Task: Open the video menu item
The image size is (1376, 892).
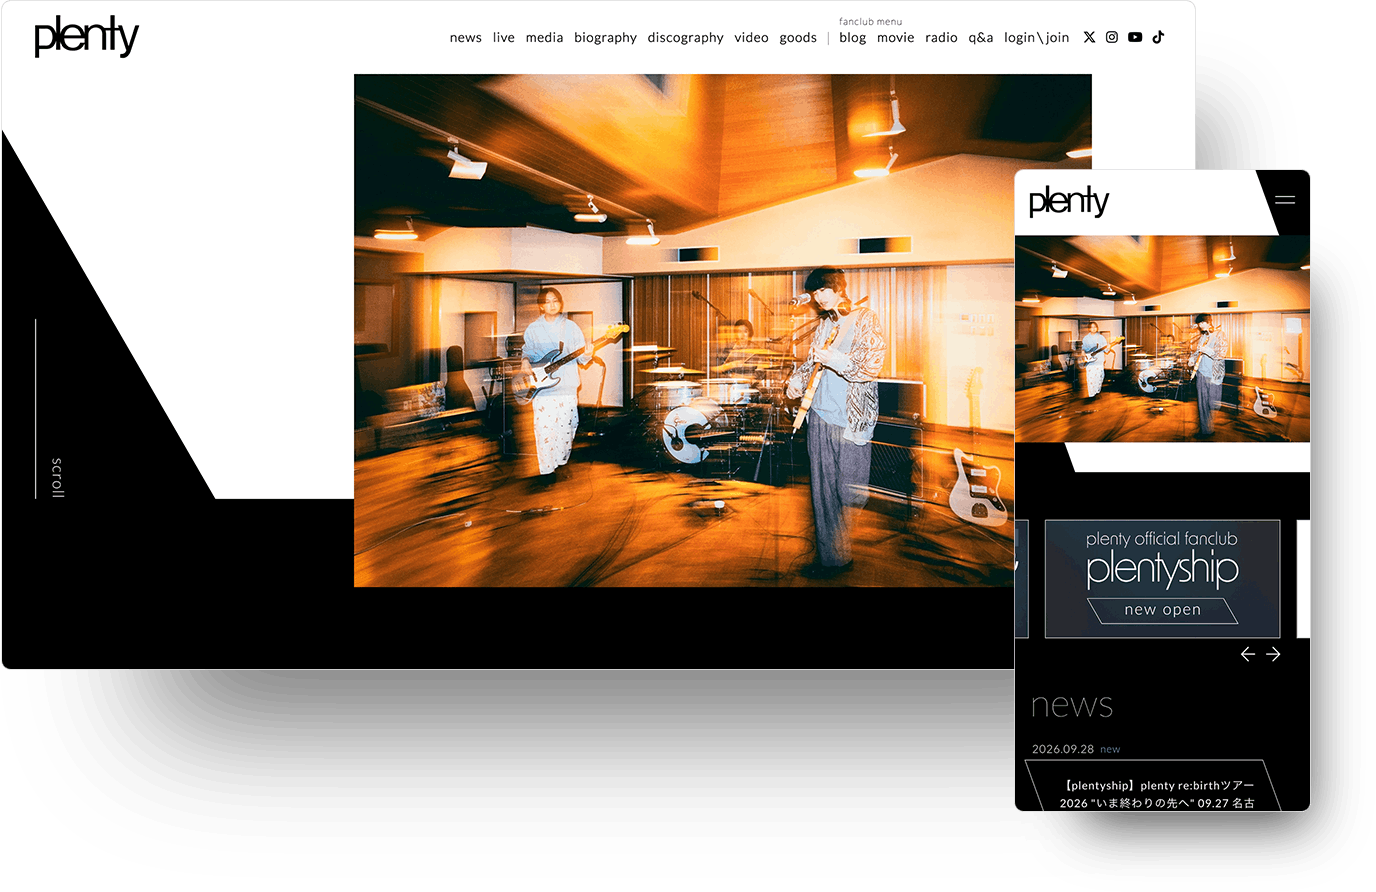Action: pyautogui.click(x=751, y=38)
